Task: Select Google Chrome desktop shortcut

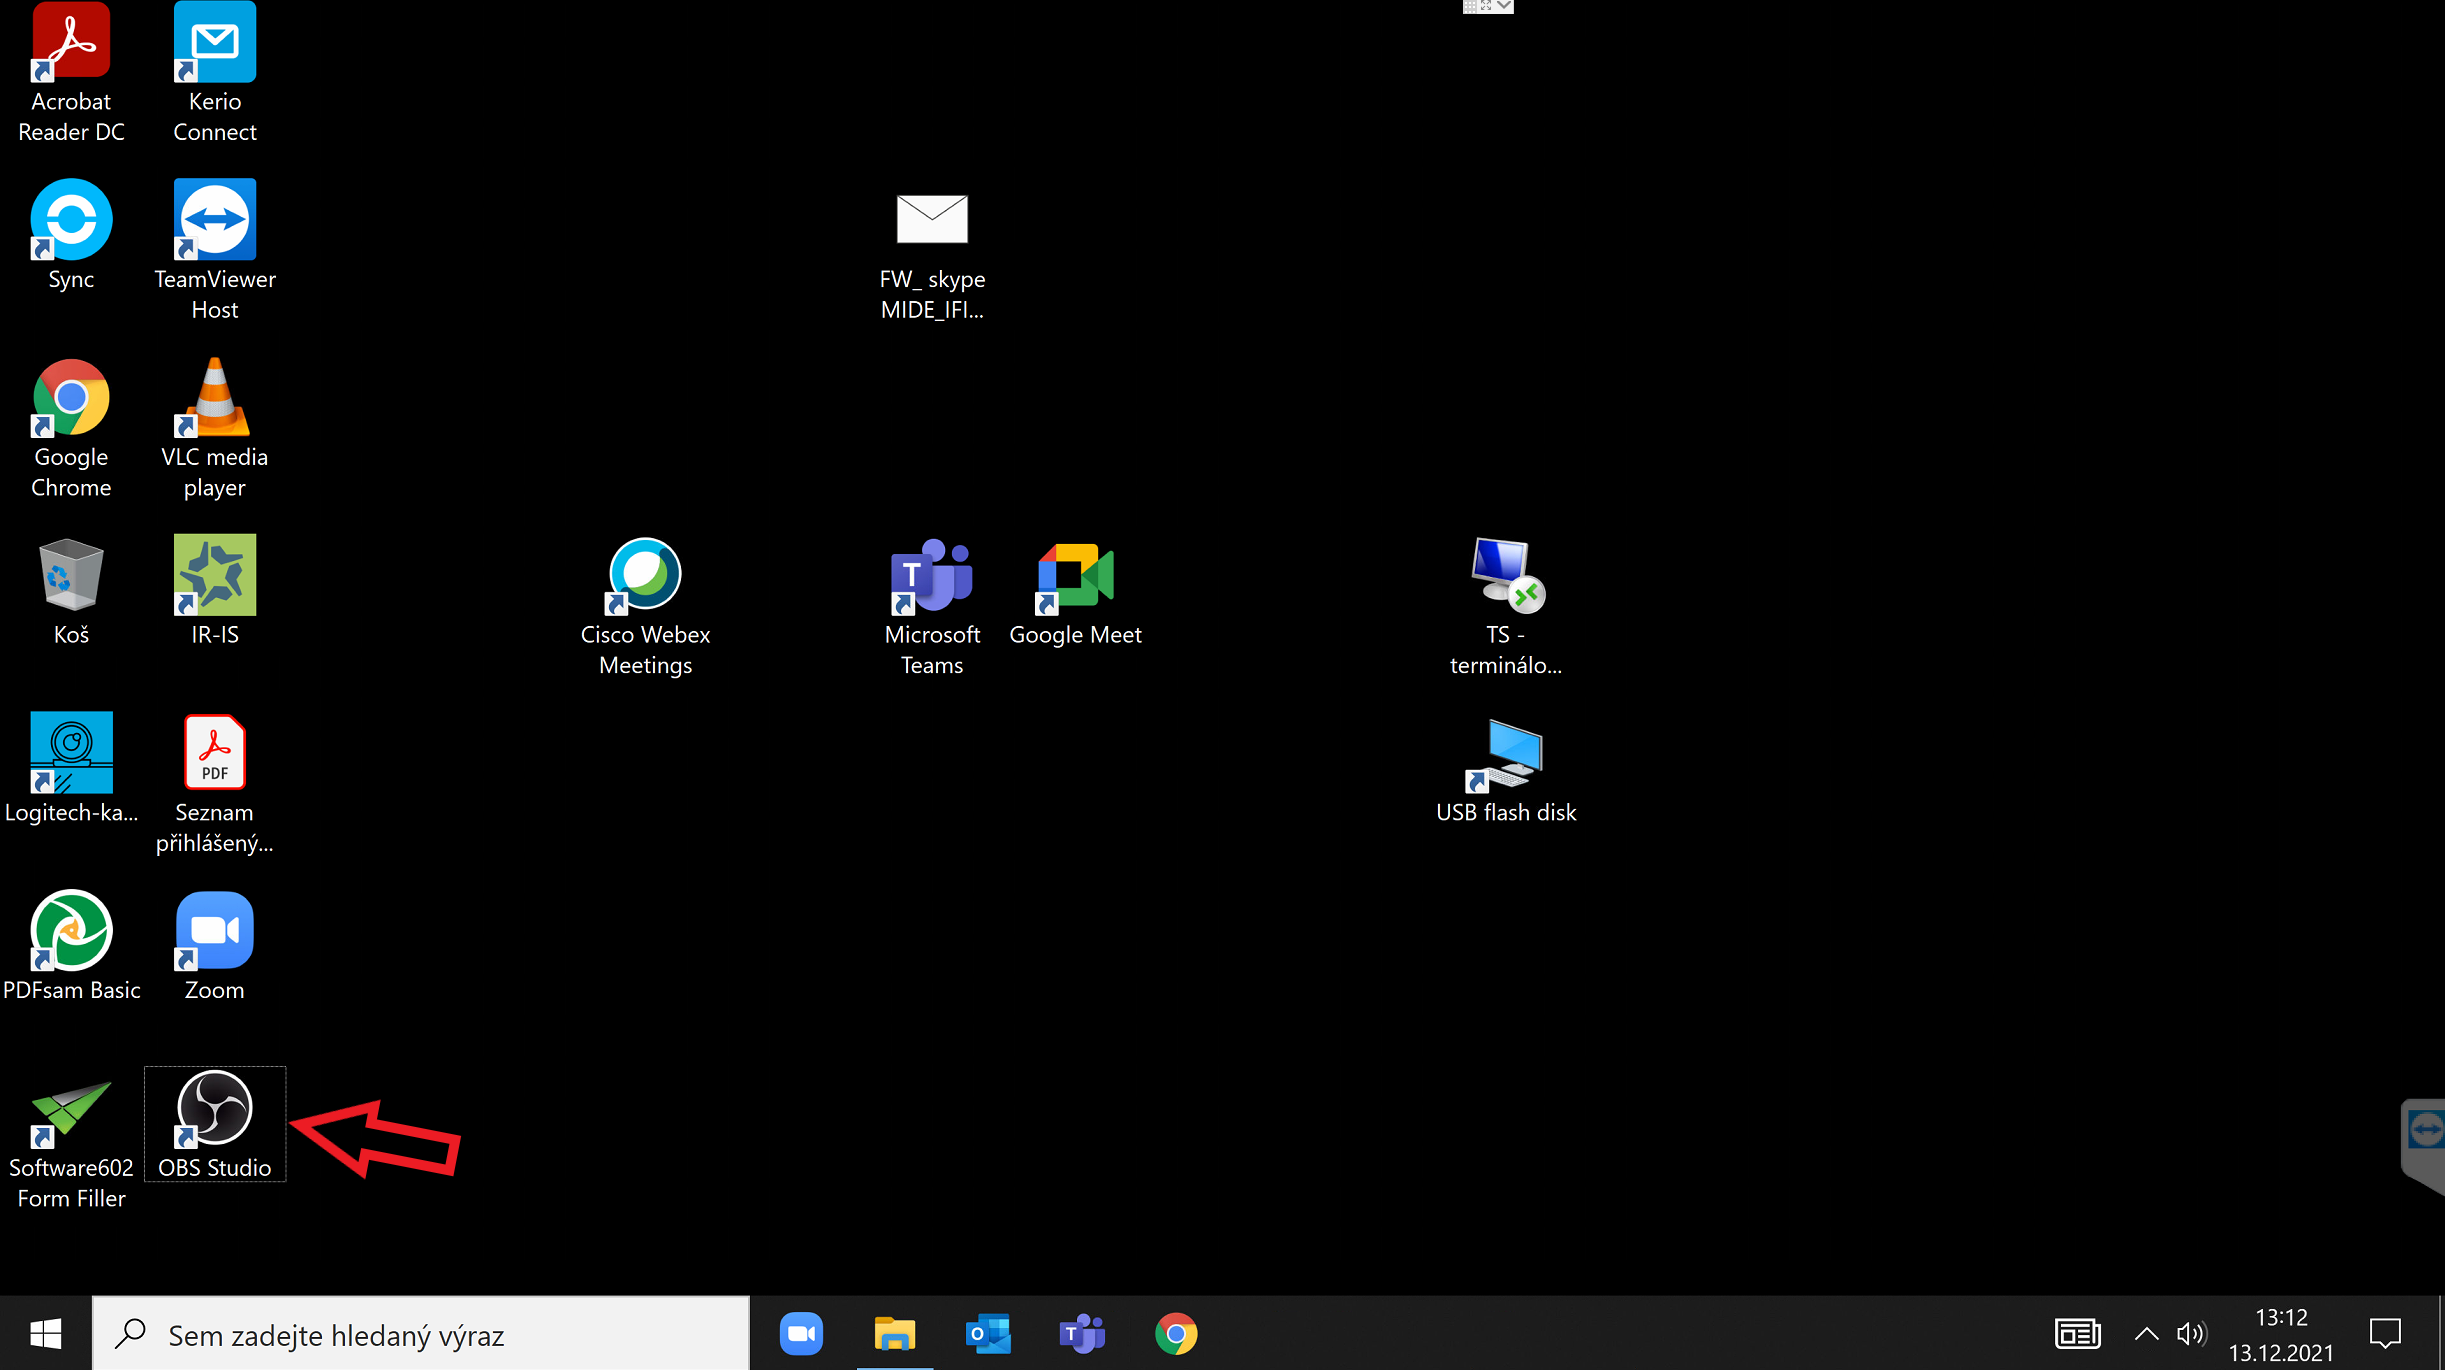Action: click(71, 428)
